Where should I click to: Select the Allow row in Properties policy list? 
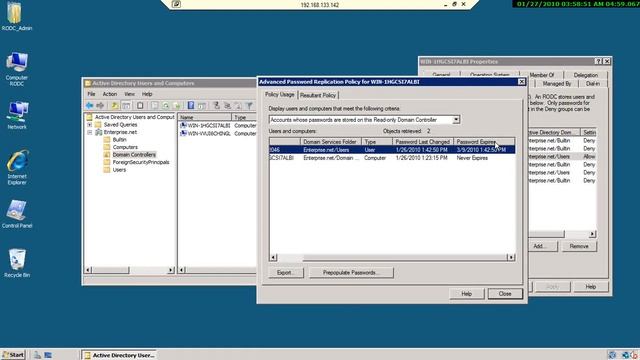pyautogui.click(x=562, y=157)
